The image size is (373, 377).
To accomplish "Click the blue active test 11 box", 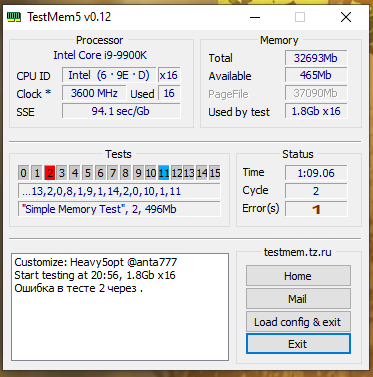I will (x=163, y=173).
